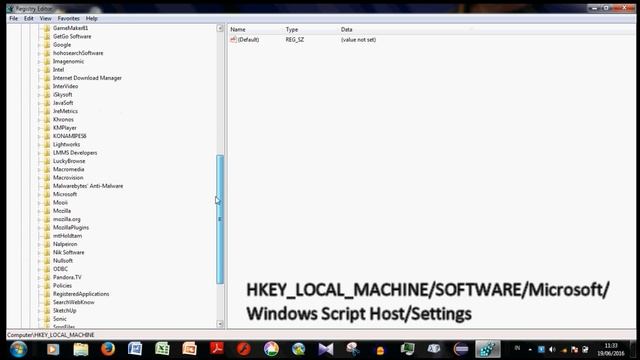Click tree scrollbar down arrow

[x=220, y=324]
